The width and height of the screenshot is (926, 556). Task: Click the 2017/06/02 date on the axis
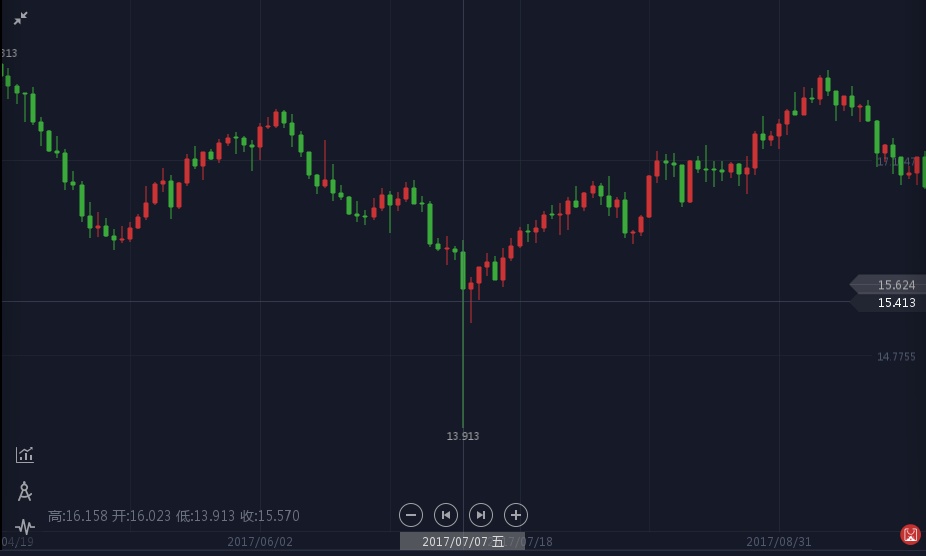click(260, 542)
